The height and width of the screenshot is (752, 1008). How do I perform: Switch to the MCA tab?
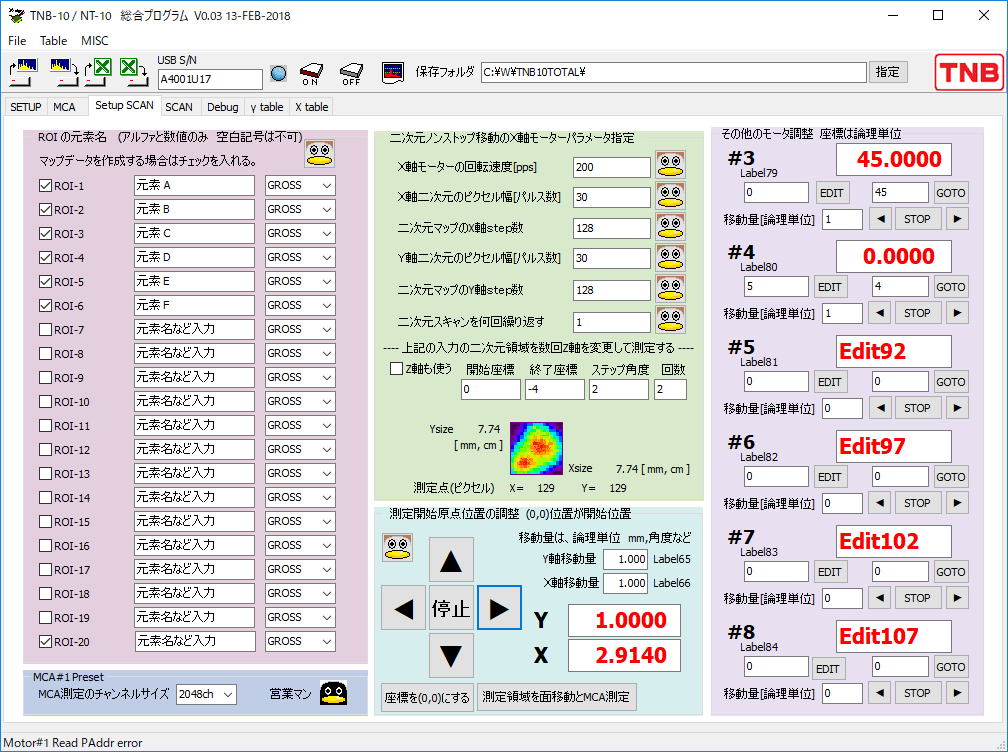click(64, 107)
